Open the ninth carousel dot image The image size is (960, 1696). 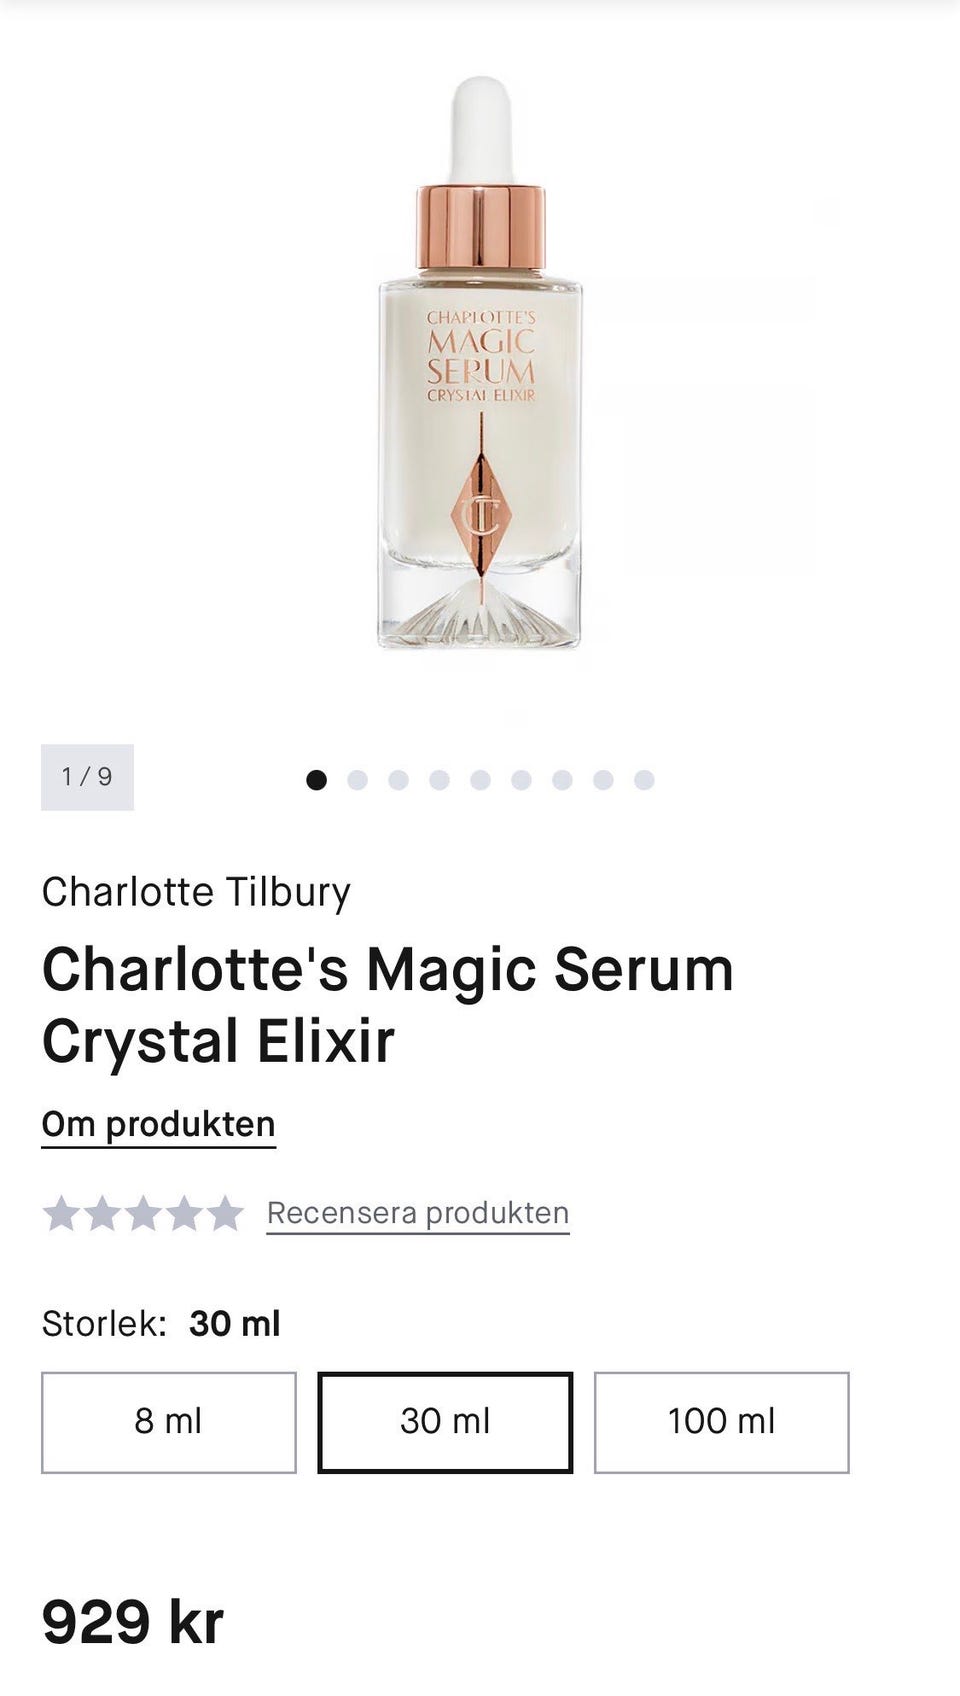(x=644, y=780)
